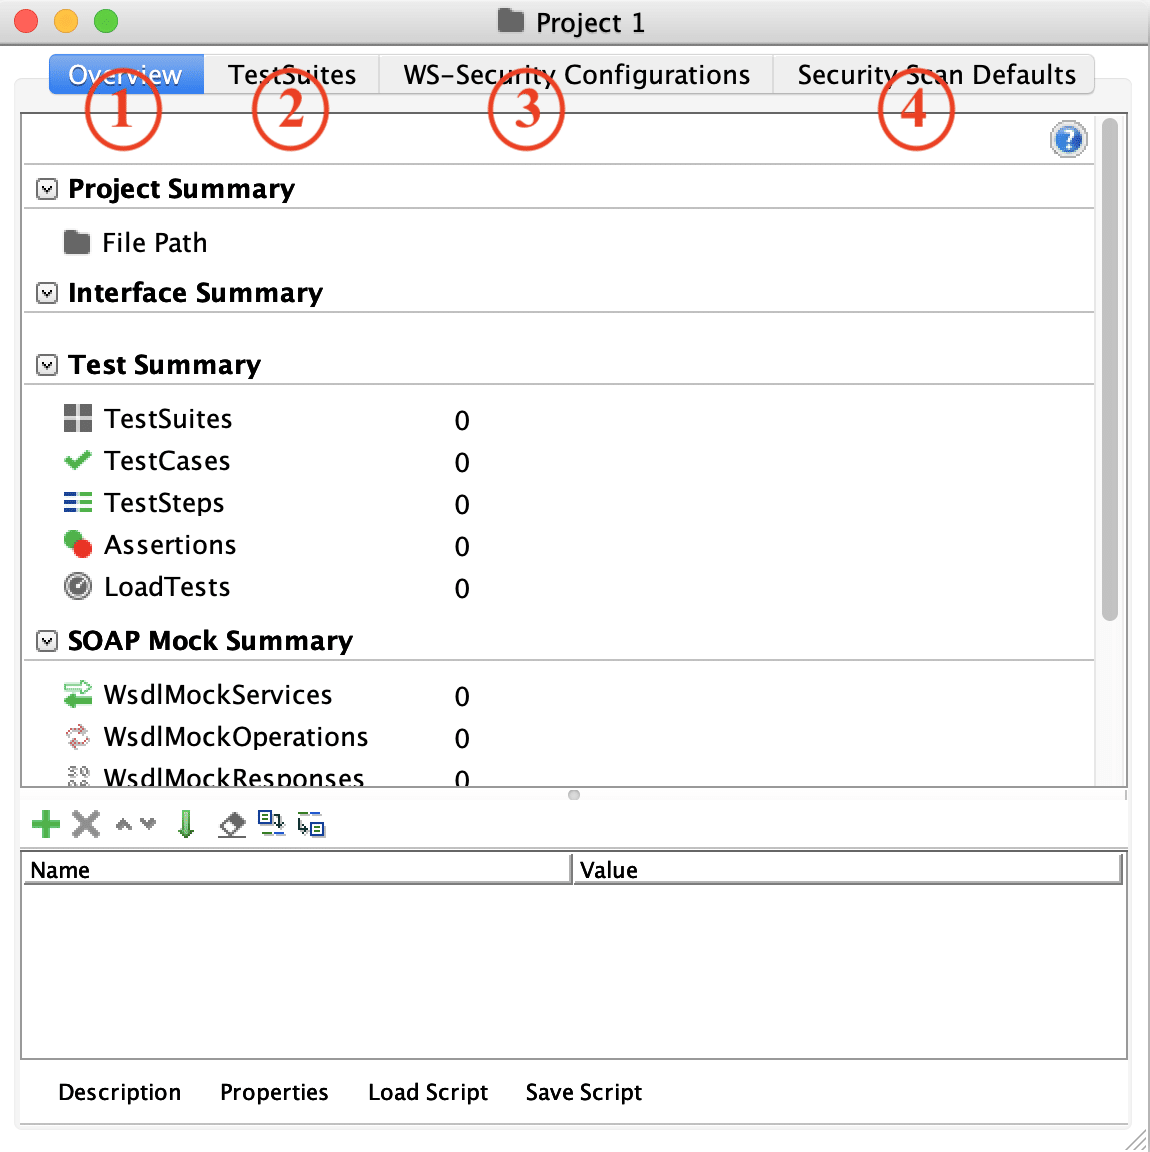
Task: Click the WsdlMockServices count value 0
Action: pyautogui.click(x=461, y=696)
